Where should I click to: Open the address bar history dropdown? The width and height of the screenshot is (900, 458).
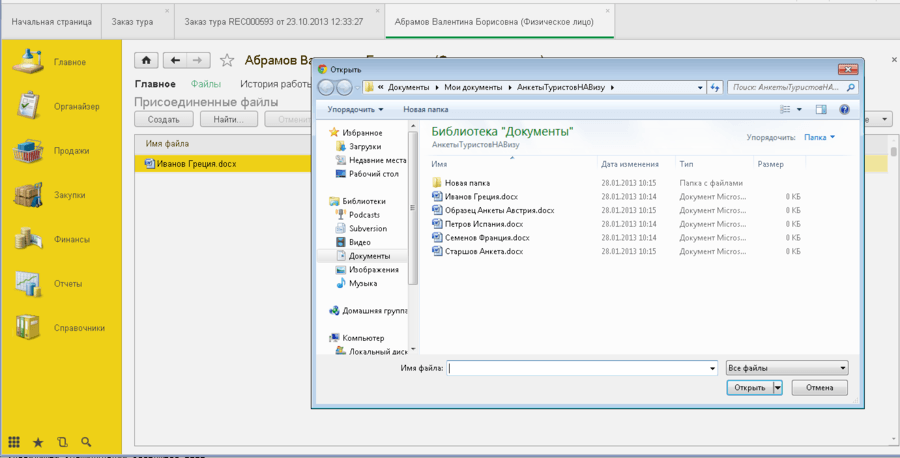[x=700, y=87]
